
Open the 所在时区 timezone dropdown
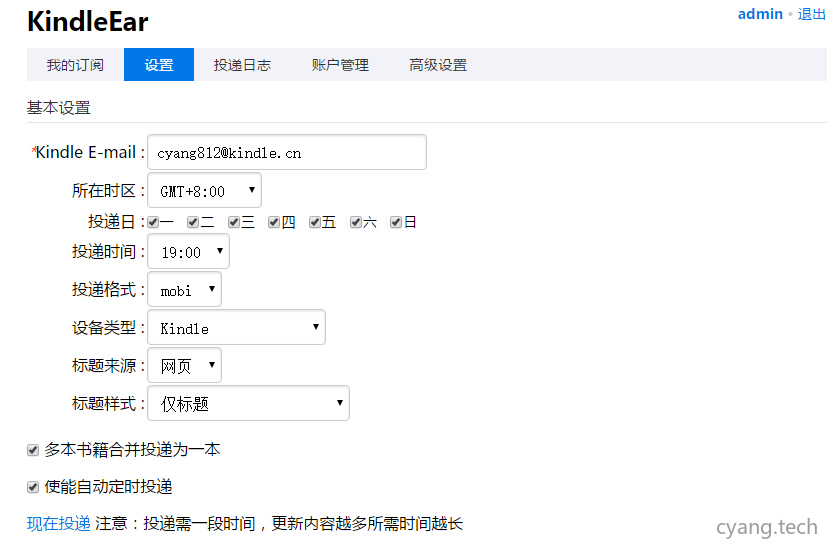[x=204, y=190]
